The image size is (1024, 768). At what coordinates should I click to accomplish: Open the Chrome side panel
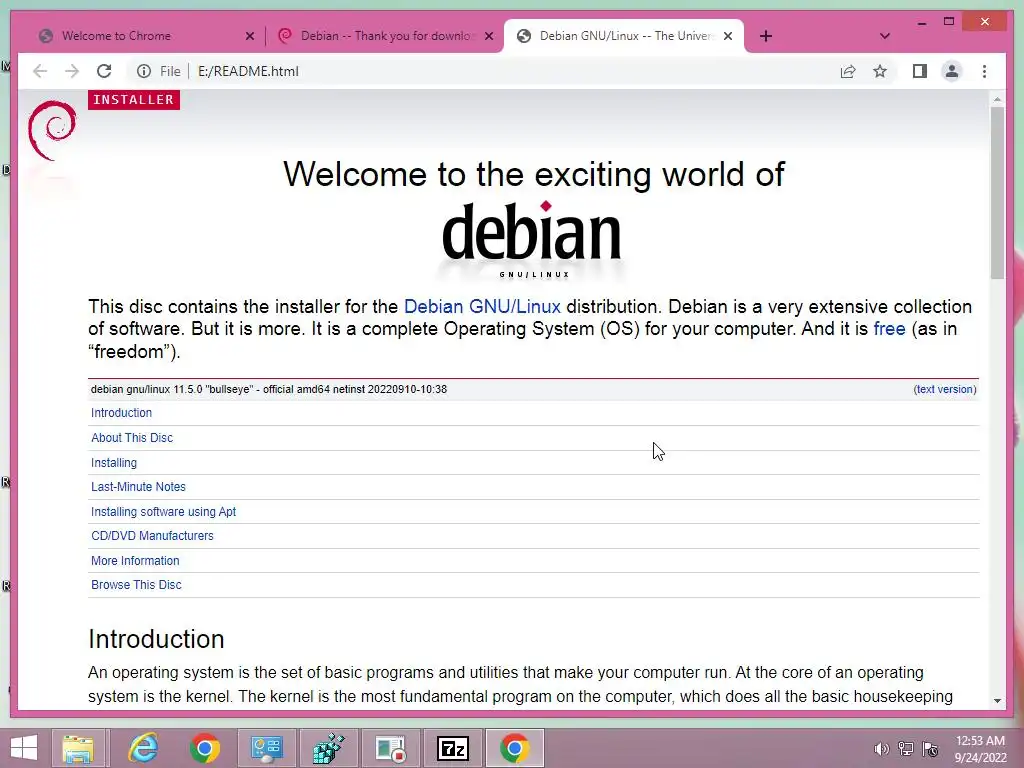[x=920, y=71]
